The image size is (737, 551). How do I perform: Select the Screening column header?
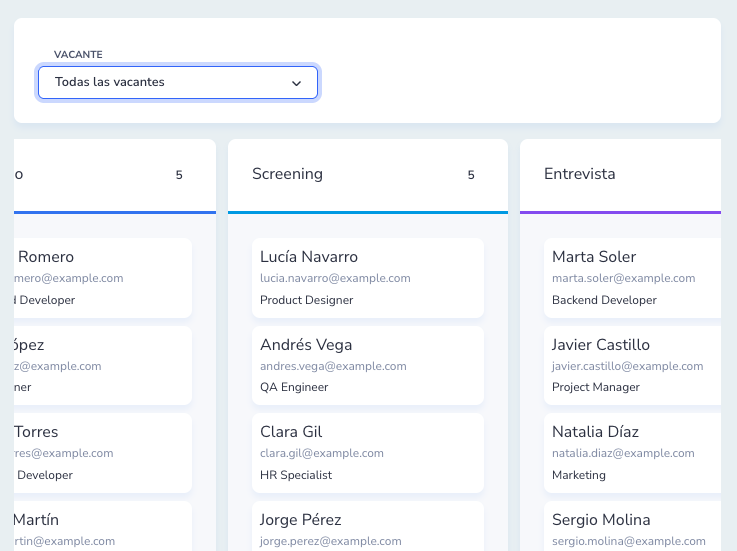pos(287,174)
